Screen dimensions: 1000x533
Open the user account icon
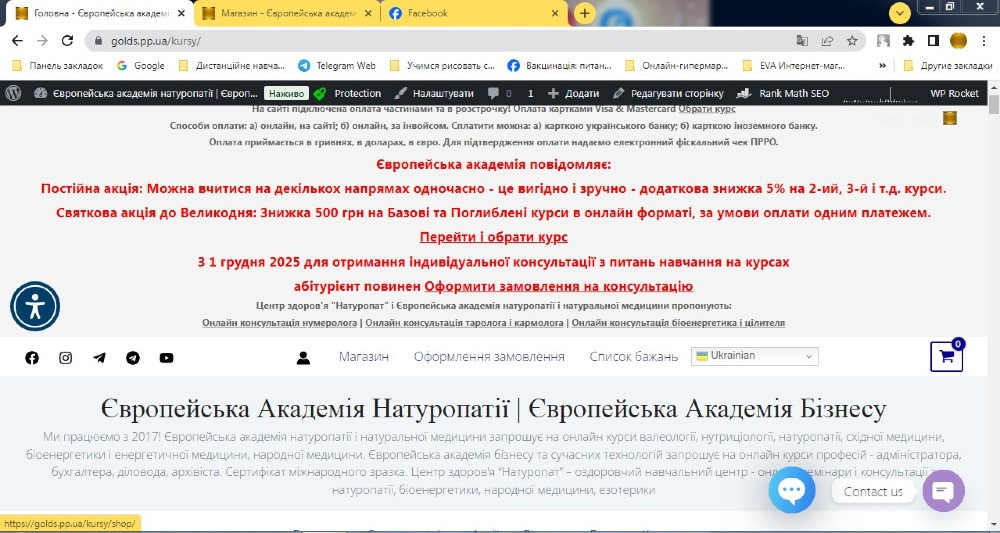point(303,358)
